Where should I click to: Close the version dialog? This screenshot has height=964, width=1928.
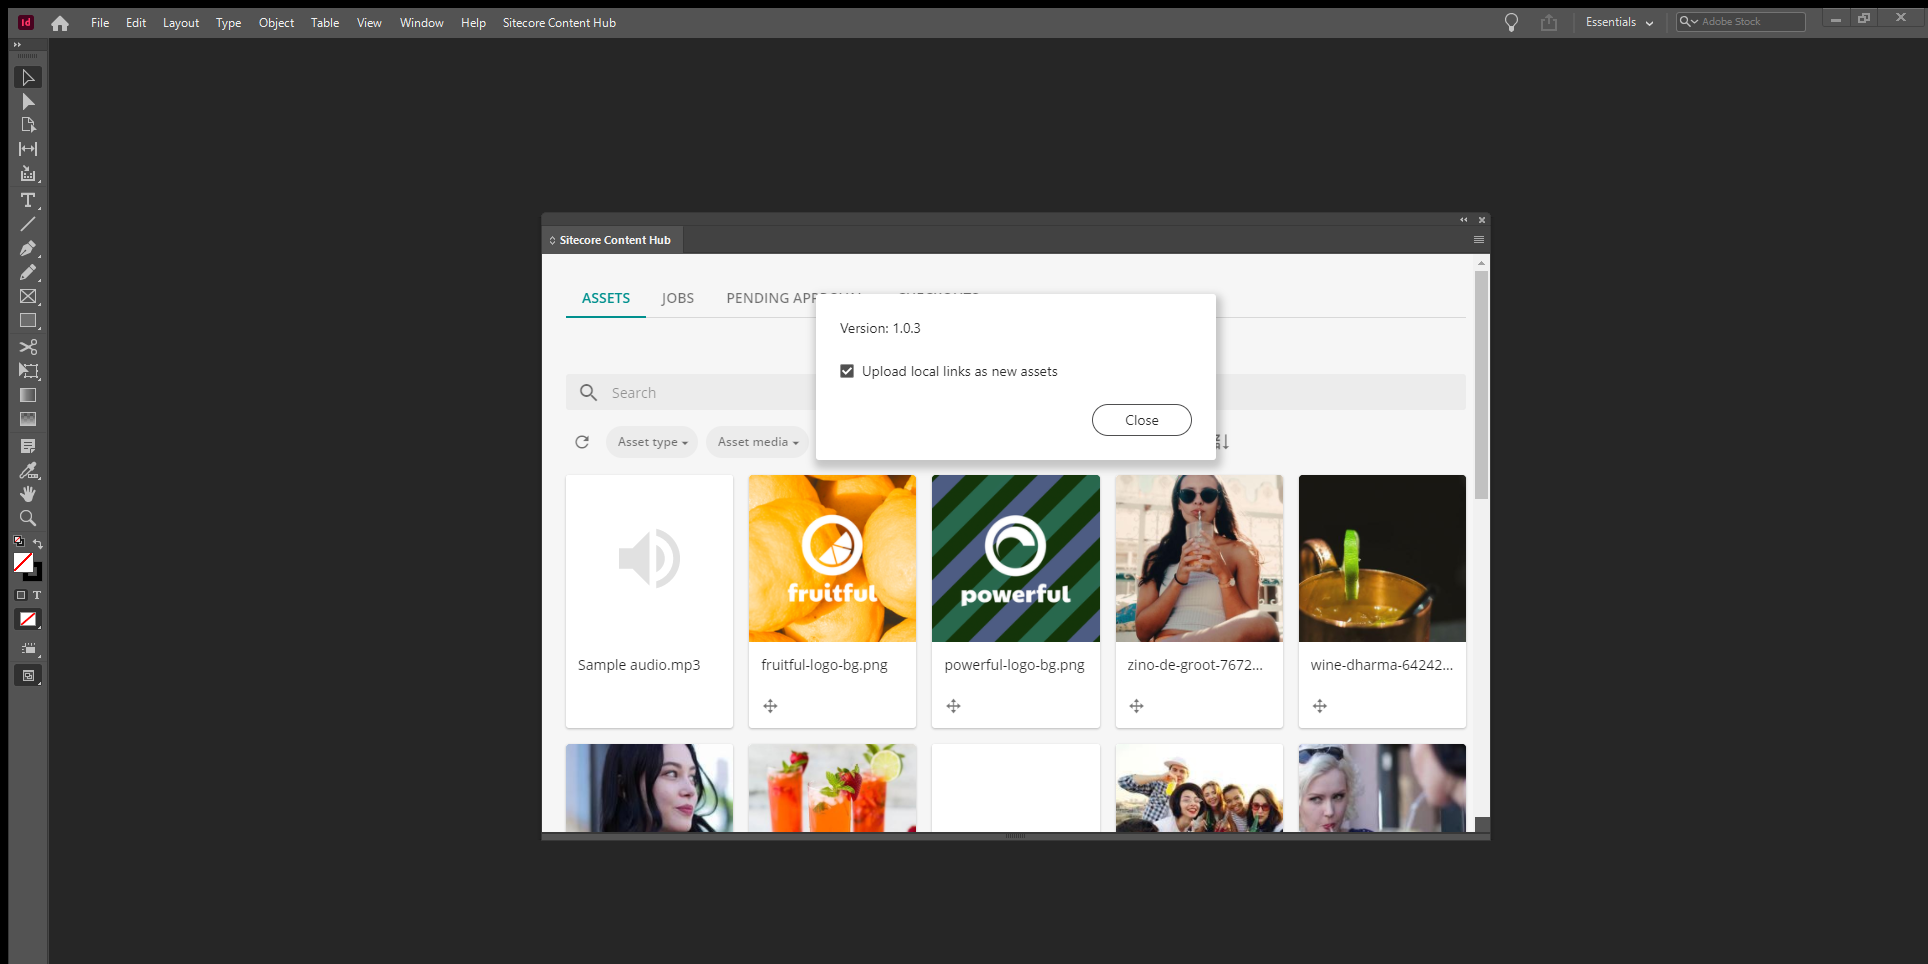pyautogui.click(x=1141, y=420)
